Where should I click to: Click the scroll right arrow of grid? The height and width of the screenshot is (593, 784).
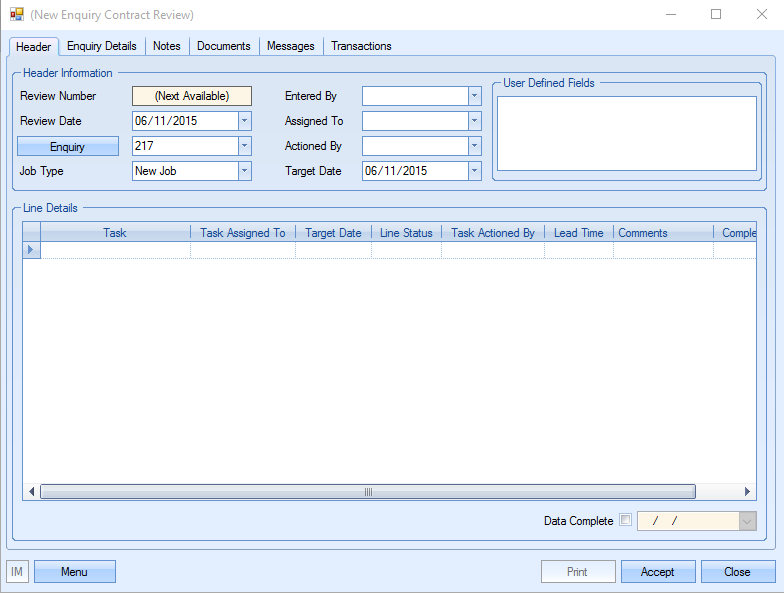point(747,492)
